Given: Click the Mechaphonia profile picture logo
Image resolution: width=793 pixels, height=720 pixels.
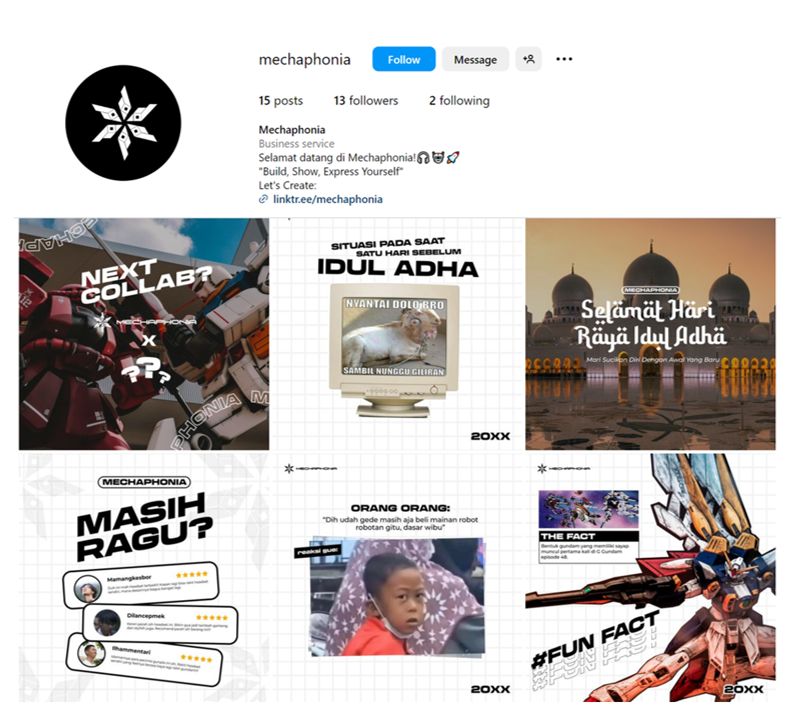Looking at the screenshot, I should tap(123, 123).
